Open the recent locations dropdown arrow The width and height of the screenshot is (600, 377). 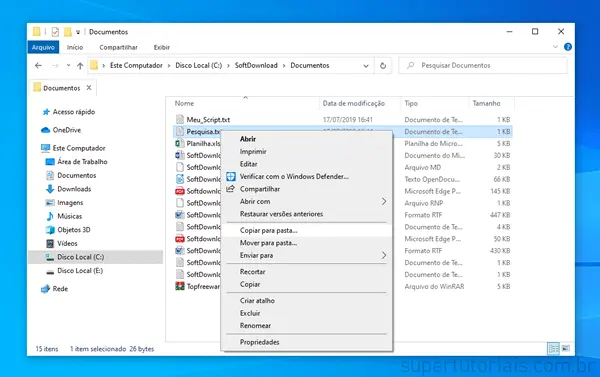click(x=68, y=65)
